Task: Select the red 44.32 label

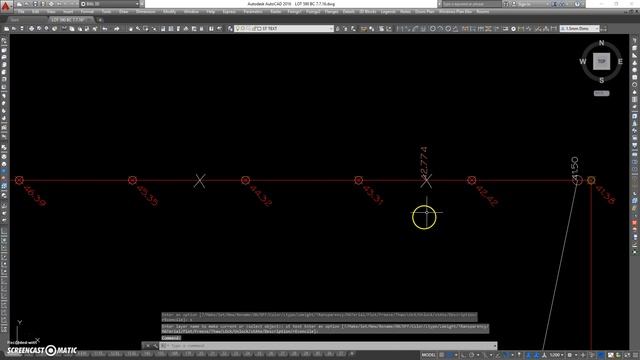Action: [260, 196]
